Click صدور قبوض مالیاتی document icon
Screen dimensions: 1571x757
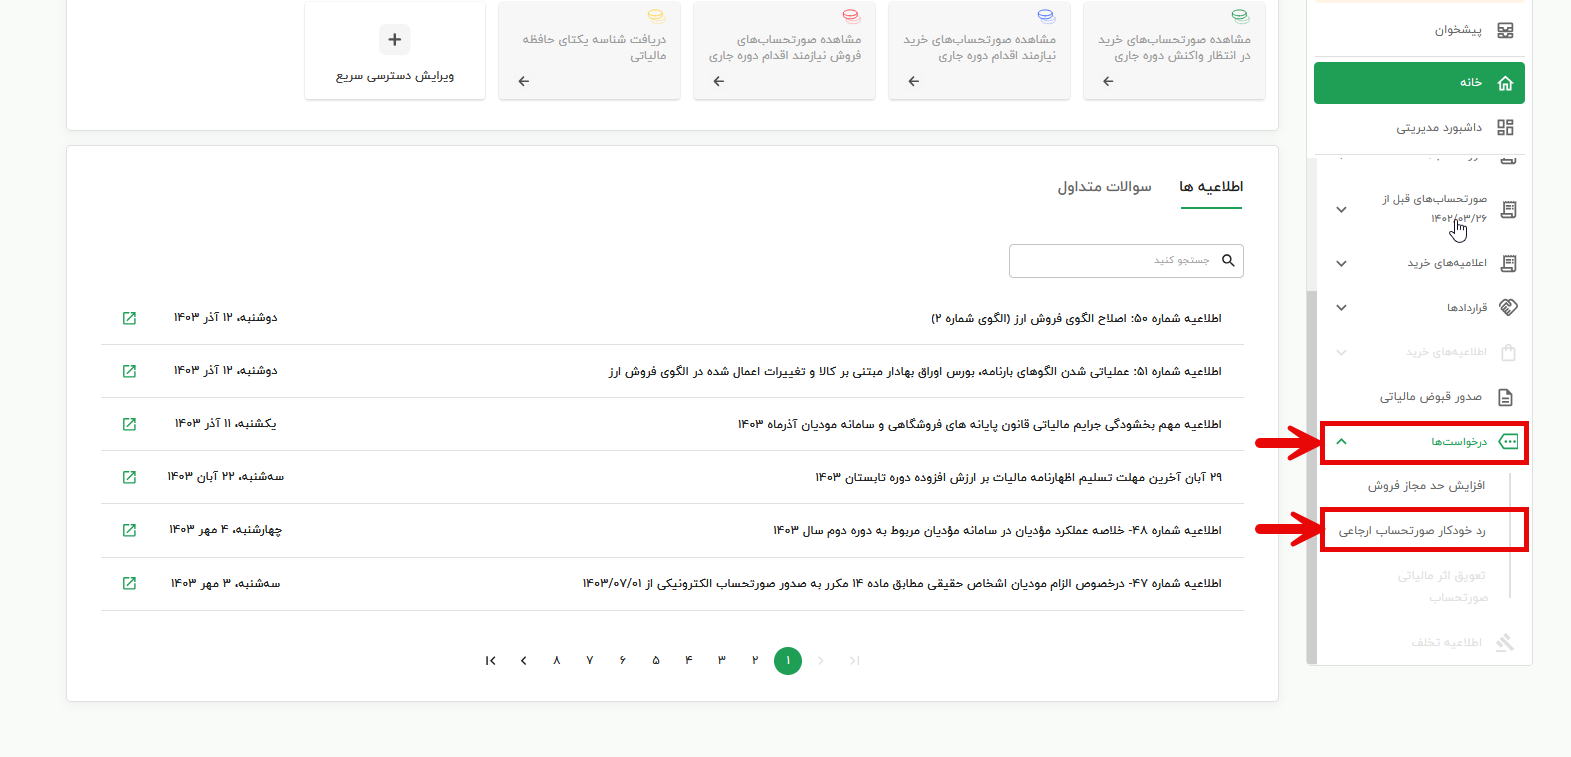[1505, 397]
